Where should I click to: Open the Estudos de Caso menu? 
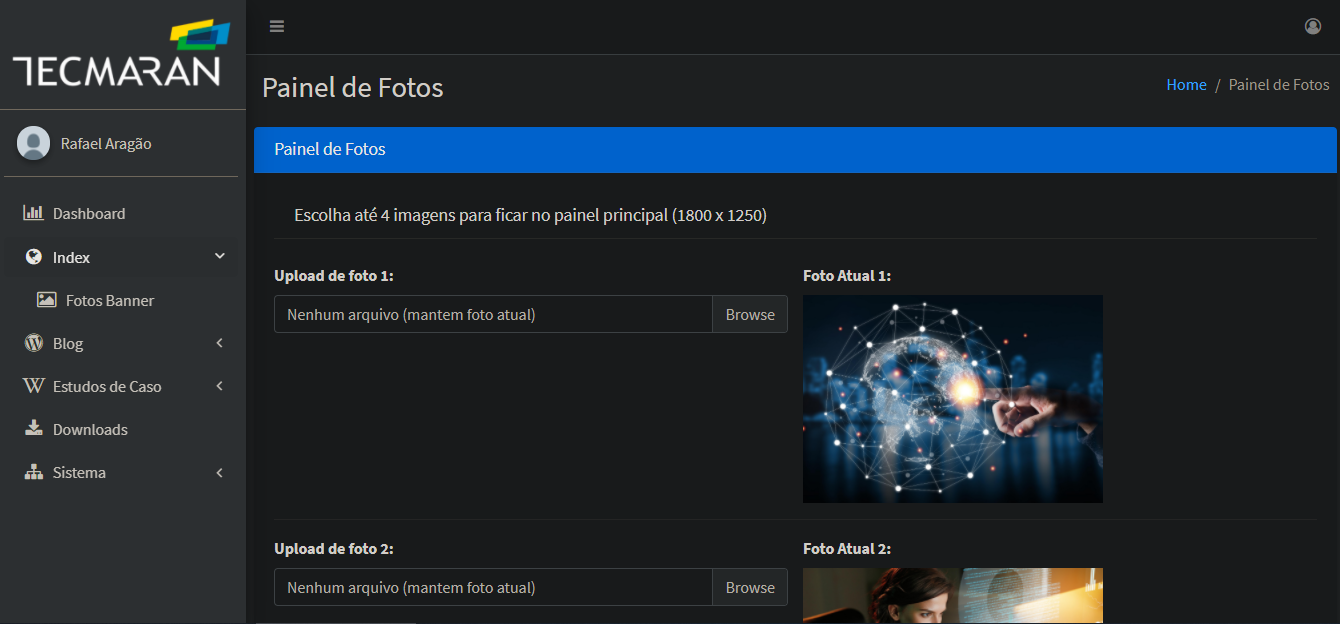[123, 386]
